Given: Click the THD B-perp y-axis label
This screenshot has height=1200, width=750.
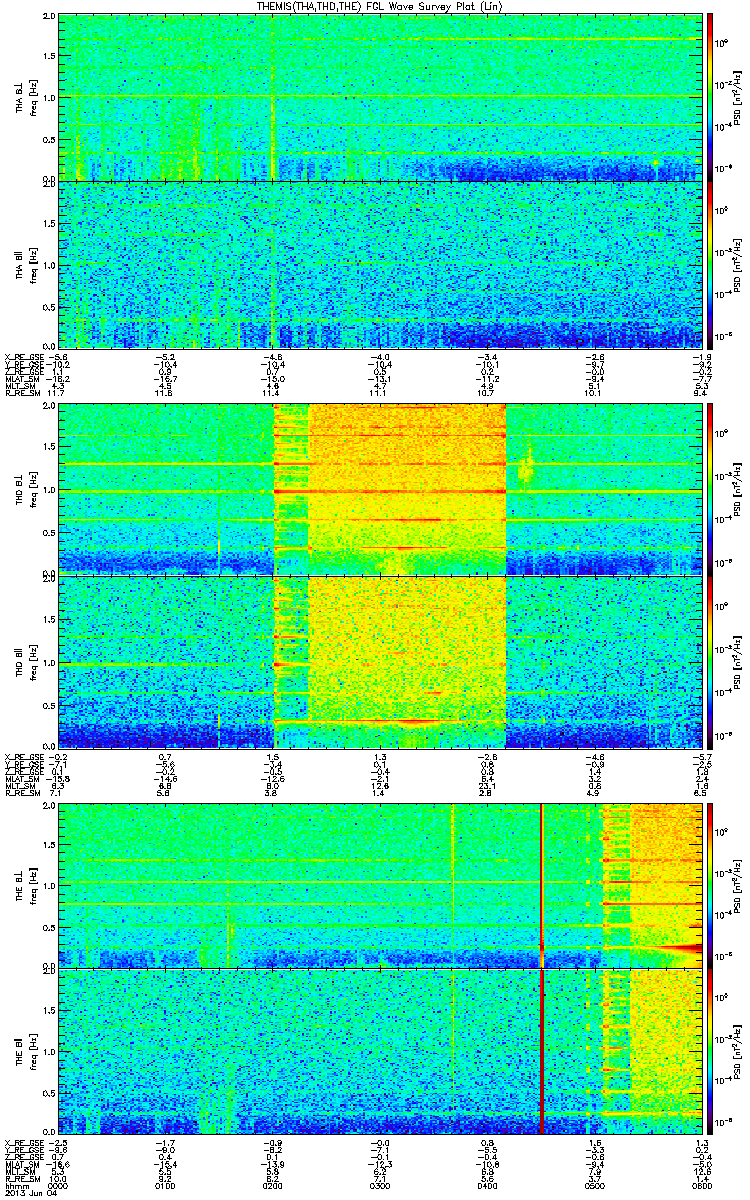Looking at the screenshot, I should pyautogui.click(x=20, y=487).
